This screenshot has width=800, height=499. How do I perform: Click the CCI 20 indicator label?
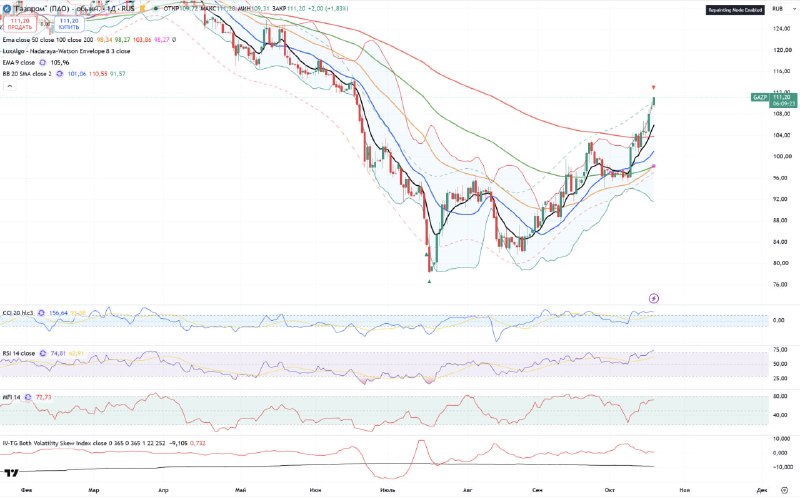18,313
